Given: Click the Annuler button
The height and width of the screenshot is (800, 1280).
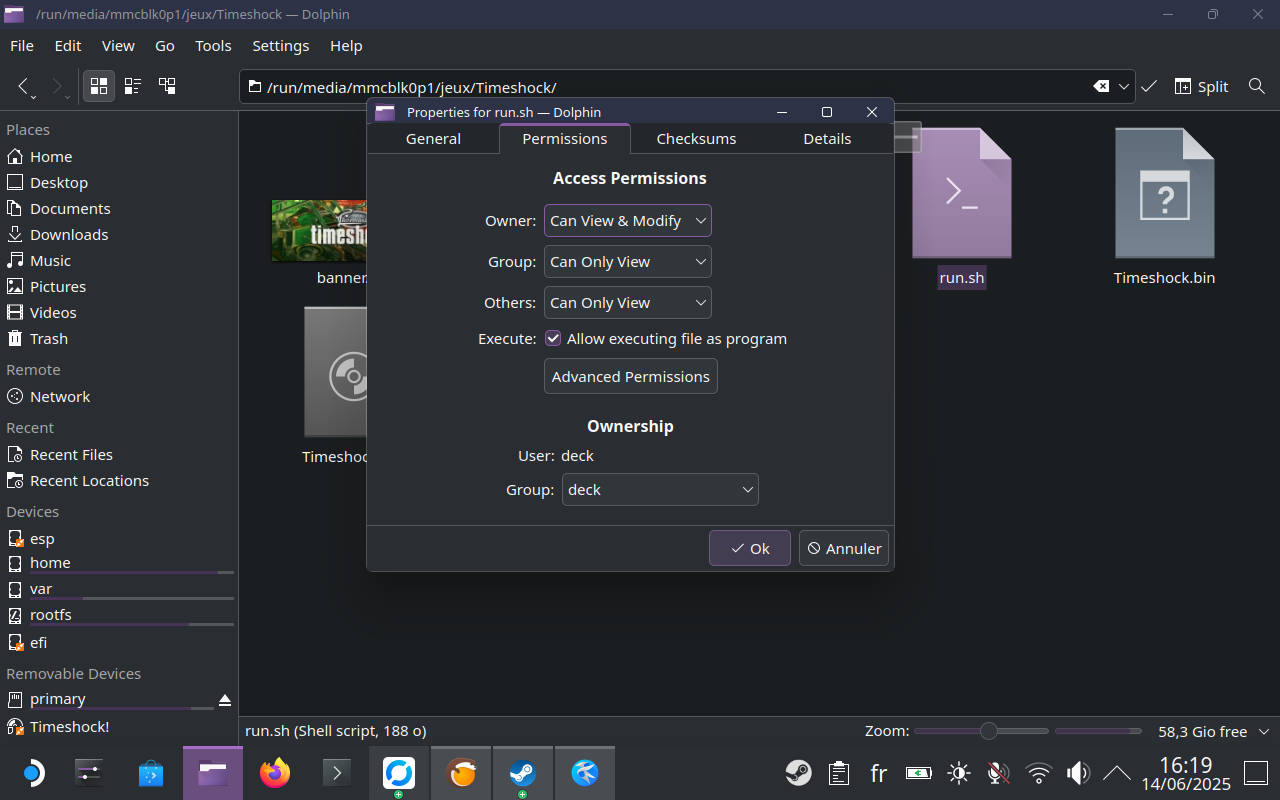Looking at the screenshot, I should click(x=844, y=548).
